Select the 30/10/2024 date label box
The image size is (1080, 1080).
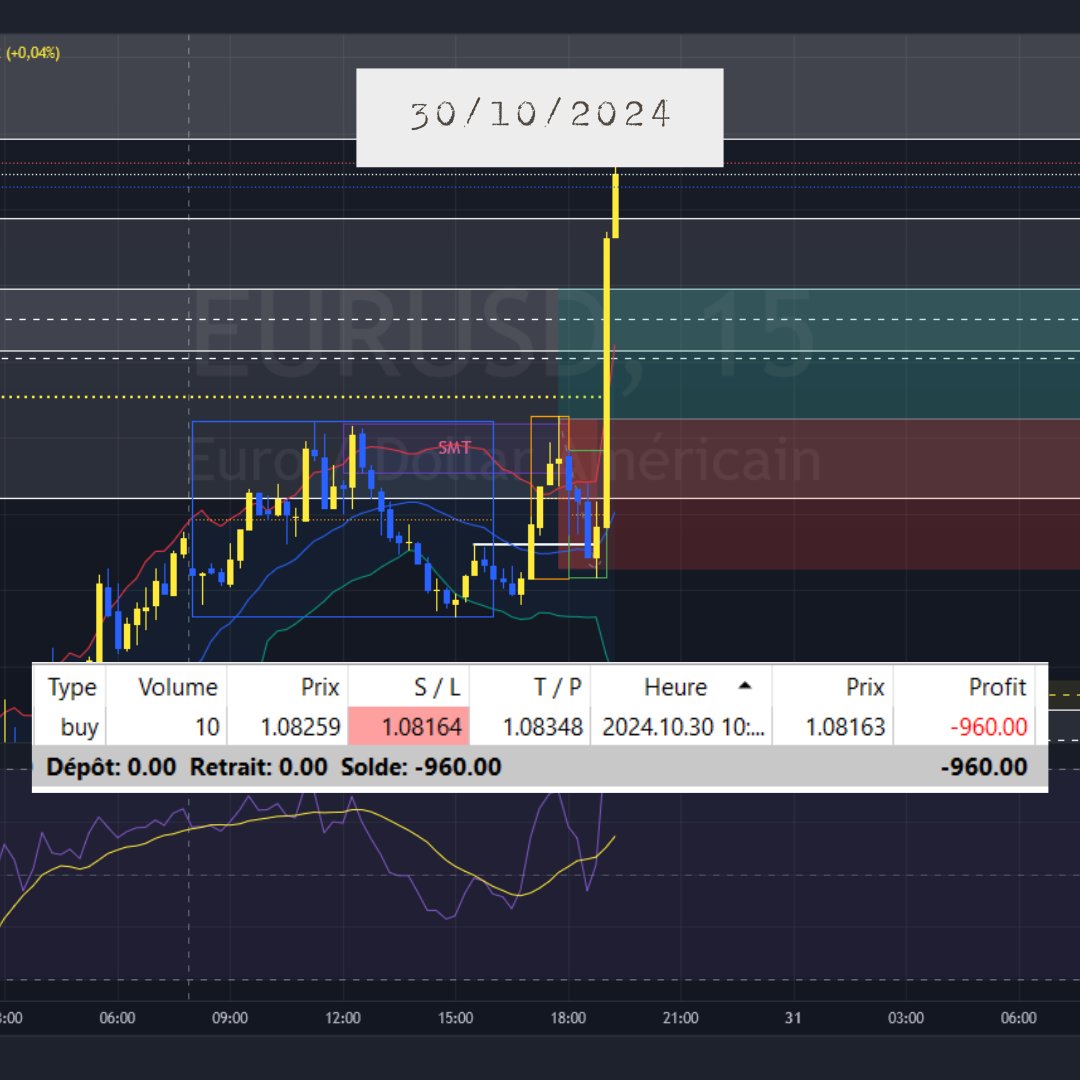click(x=539, y=117)
